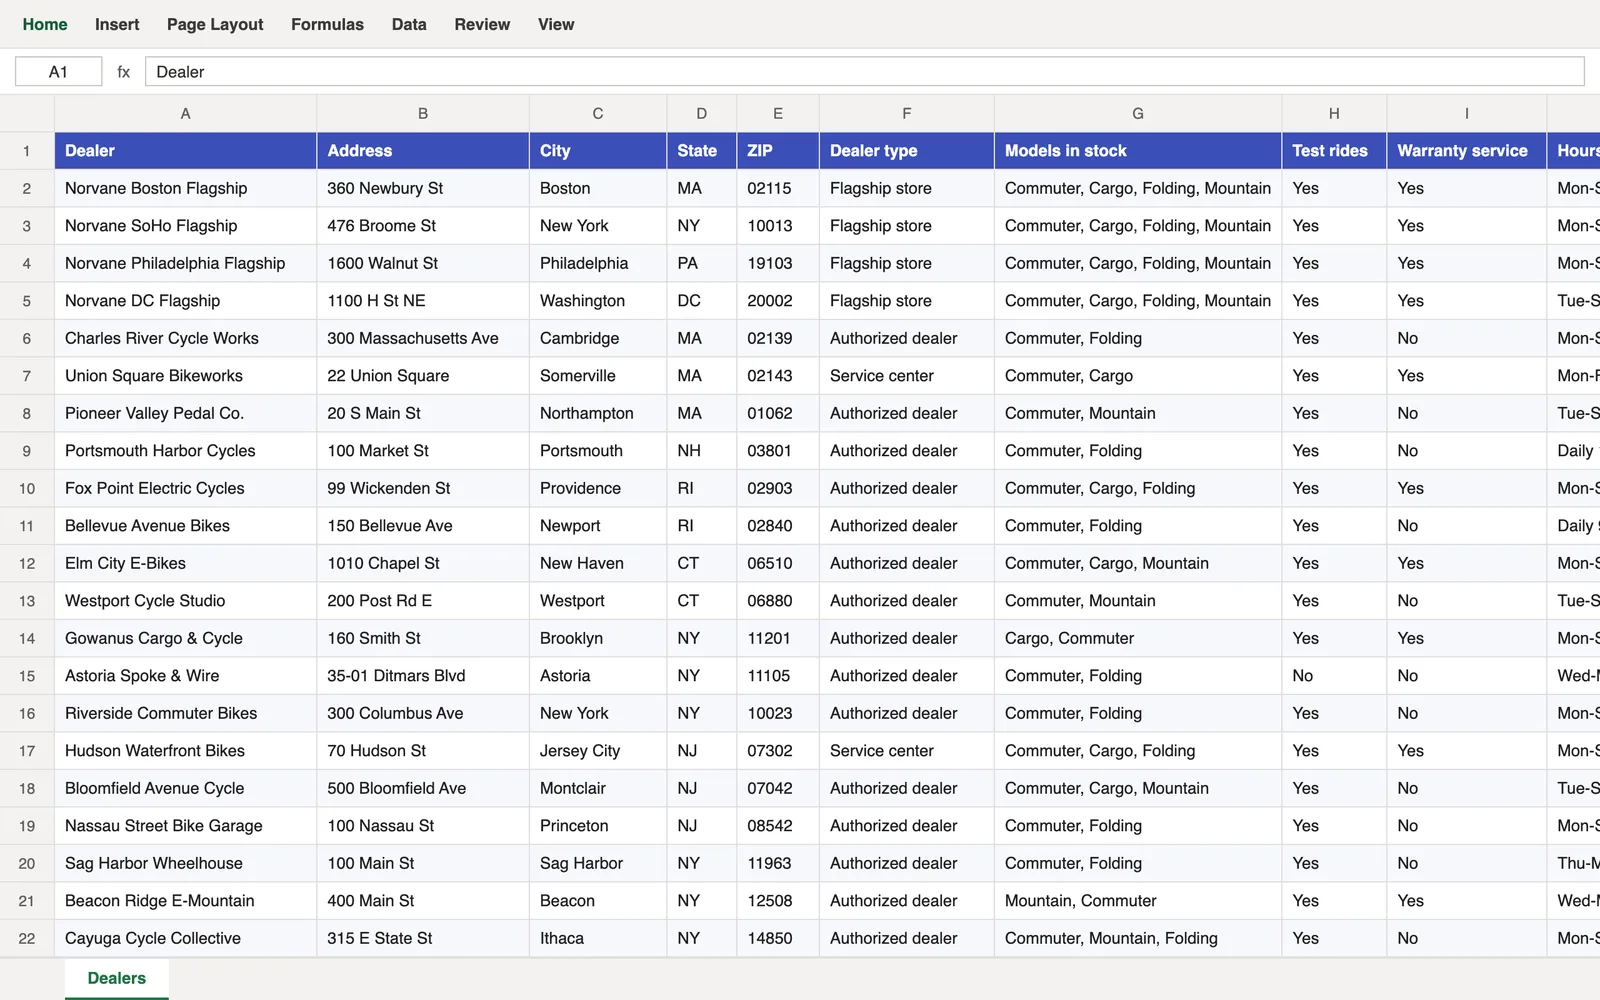This screenshot has height=1000, width=1600.
Task: Select the Formulas tab
Action: coord(327,24)
